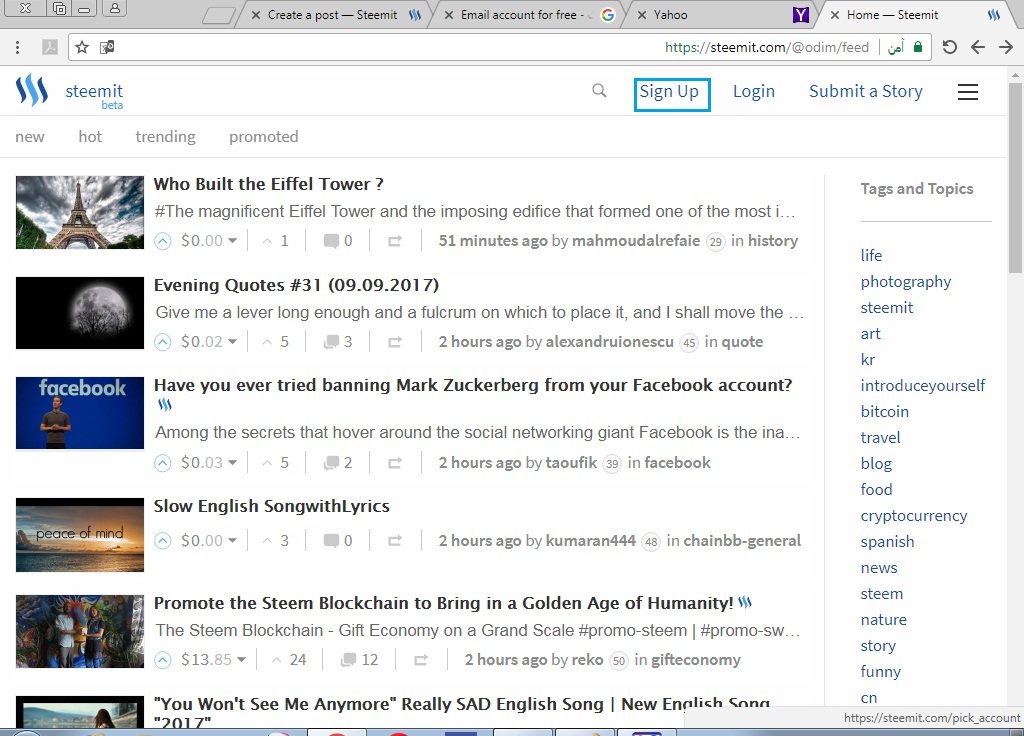Open comments on the Zuckerberg post
The height and width of the screenshot is (736, 1024).
coord(338,463)
